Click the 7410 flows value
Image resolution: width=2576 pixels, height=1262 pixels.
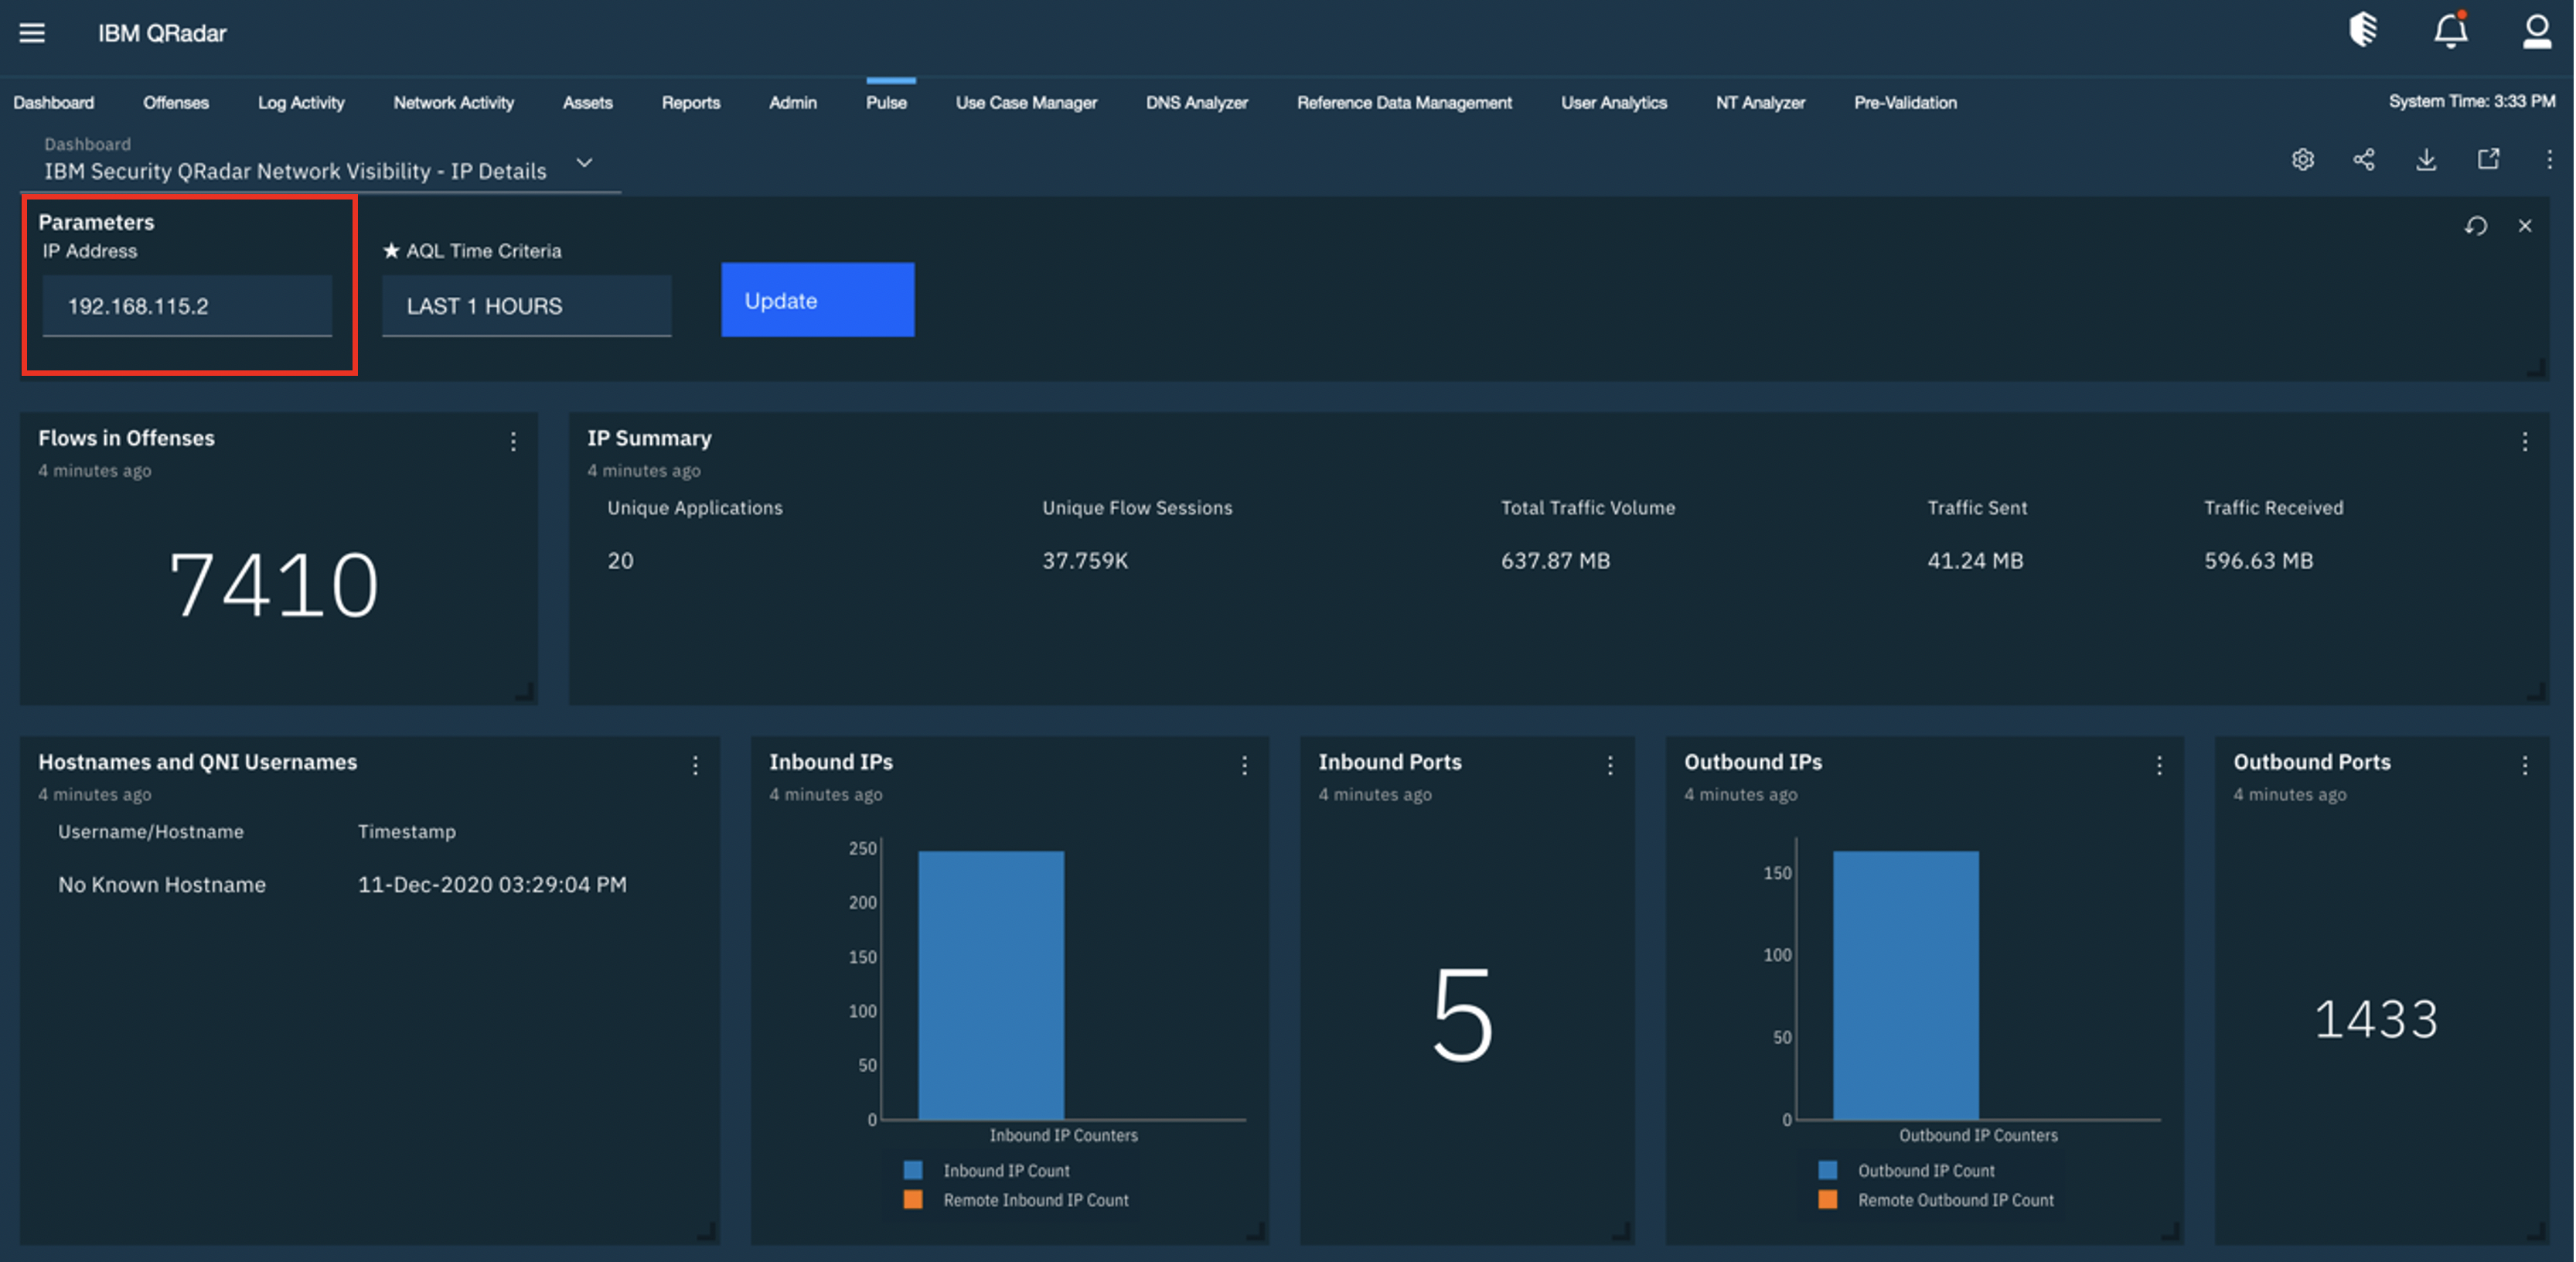click(274, 584)
